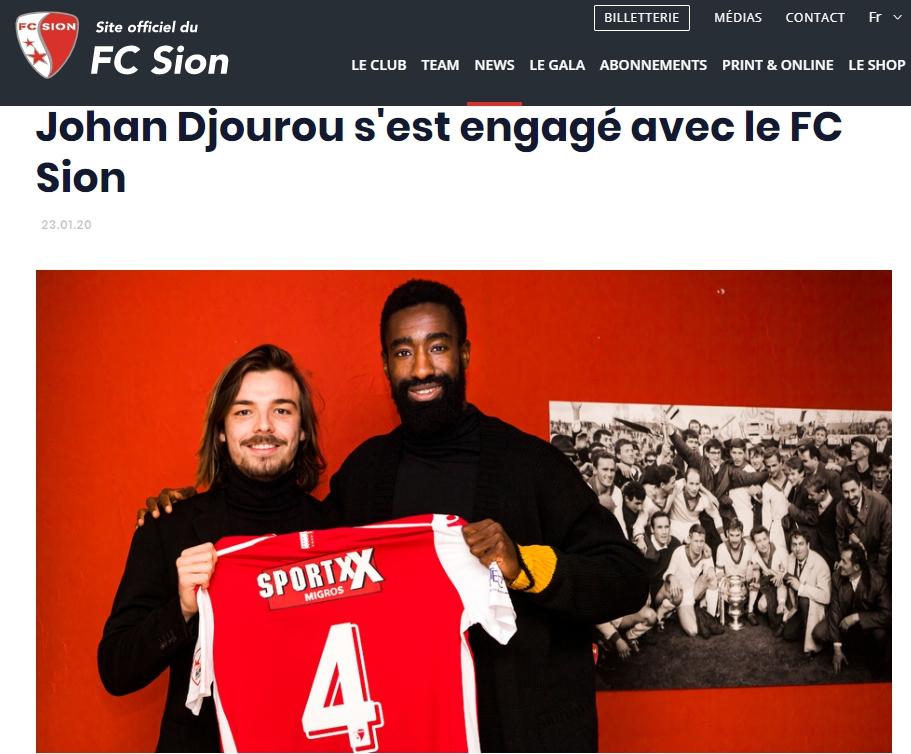Open the LE CLUB menu

[379, 65]
